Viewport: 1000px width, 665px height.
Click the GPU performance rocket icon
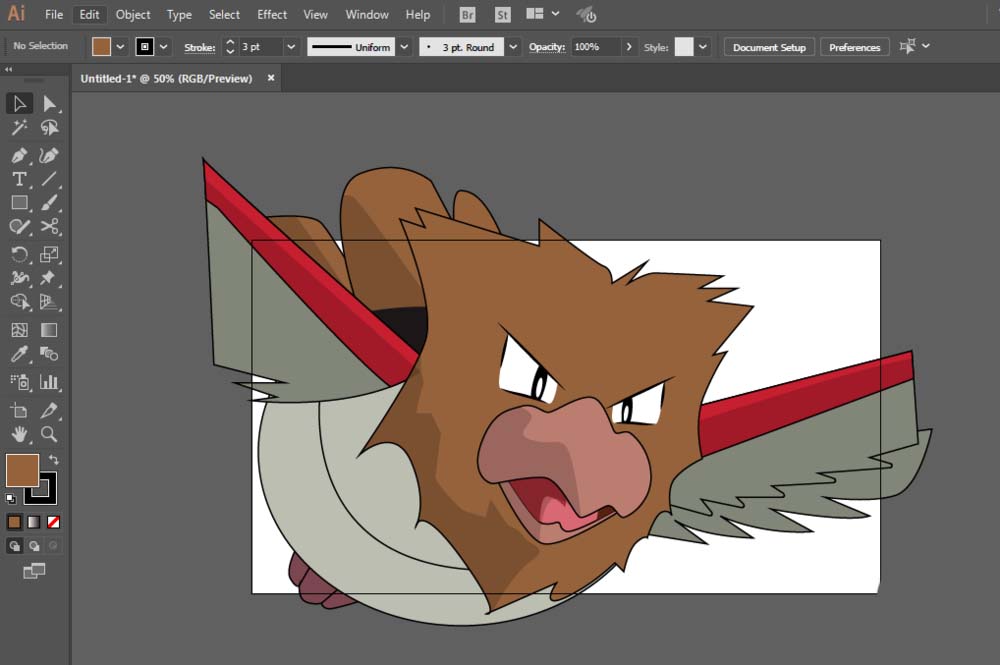click(586, 15)
